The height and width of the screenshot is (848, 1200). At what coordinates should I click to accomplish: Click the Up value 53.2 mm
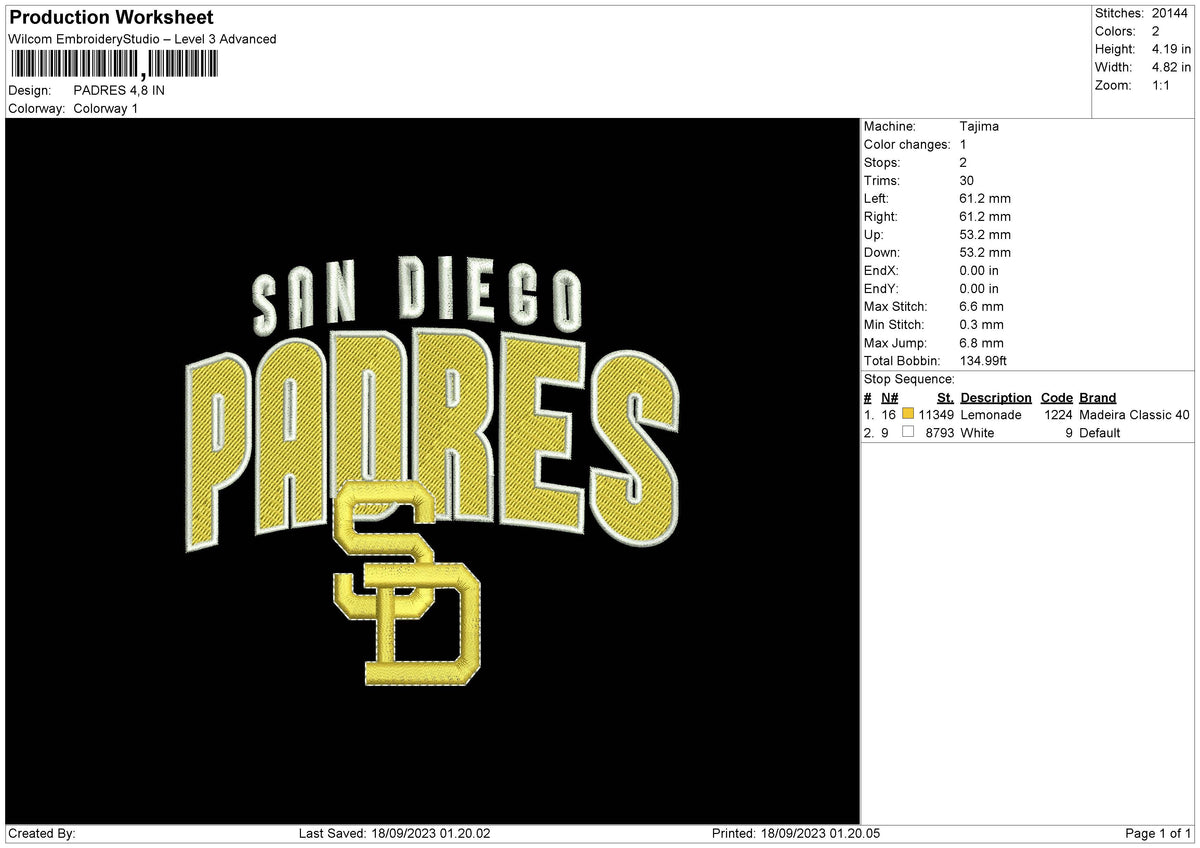coord(985,234)
